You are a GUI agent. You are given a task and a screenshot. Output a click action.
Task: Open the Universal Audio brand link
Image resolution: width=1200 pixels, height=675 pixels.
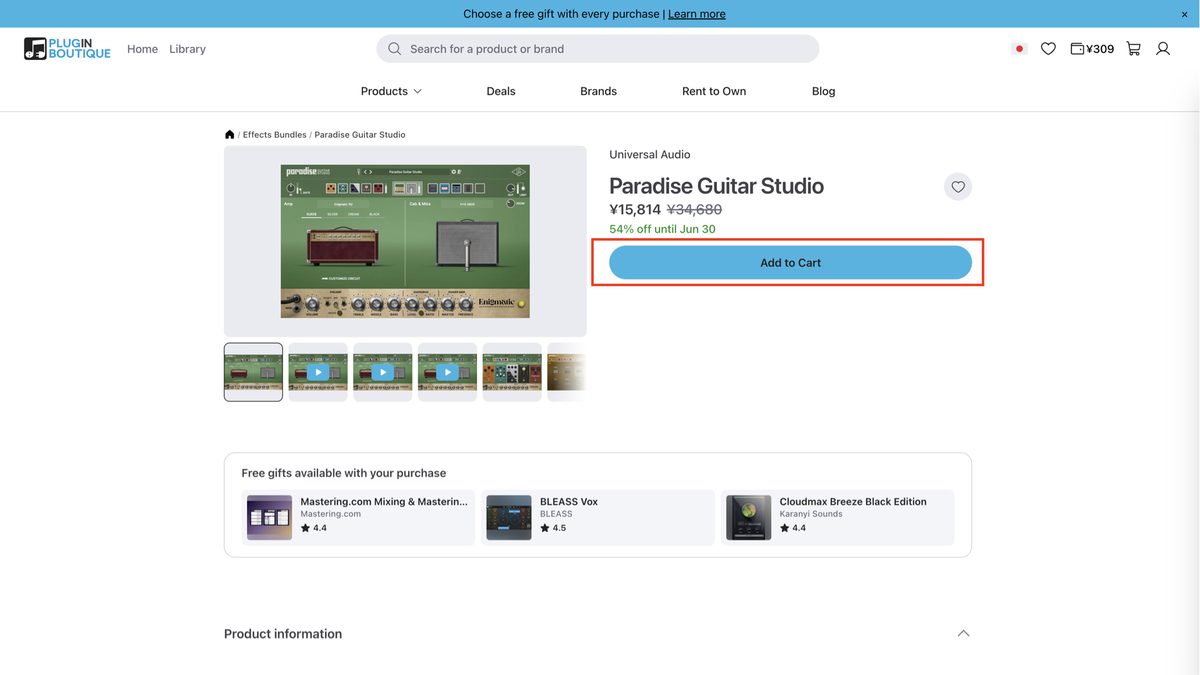click(649, 155)
